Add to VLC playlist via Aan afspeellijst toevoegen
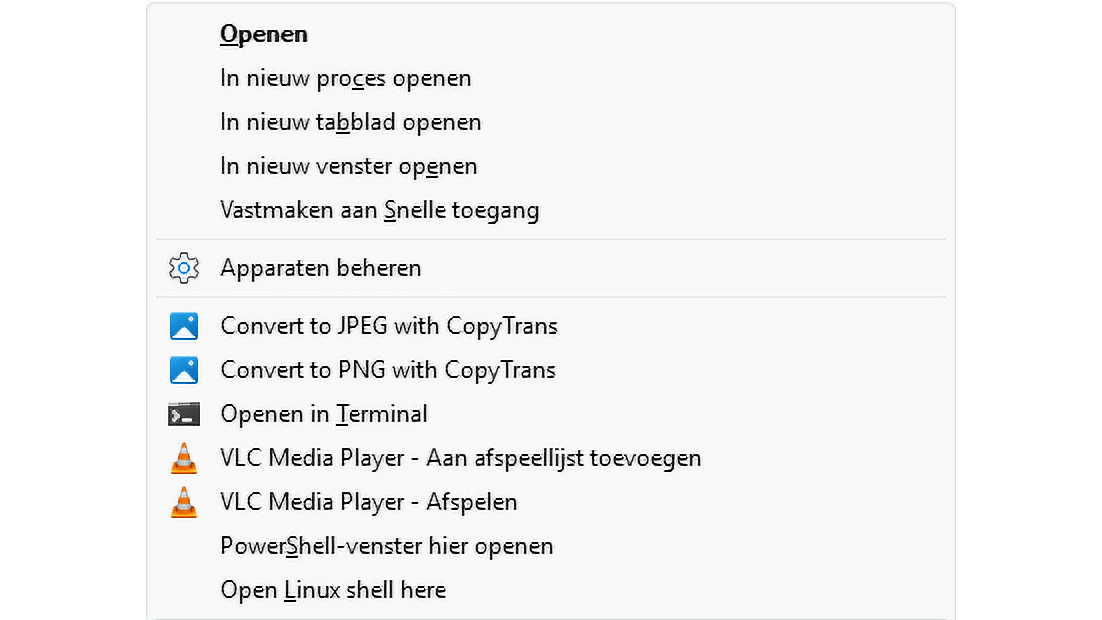The width and height of the screenshot is (1102, 620). 460,458
